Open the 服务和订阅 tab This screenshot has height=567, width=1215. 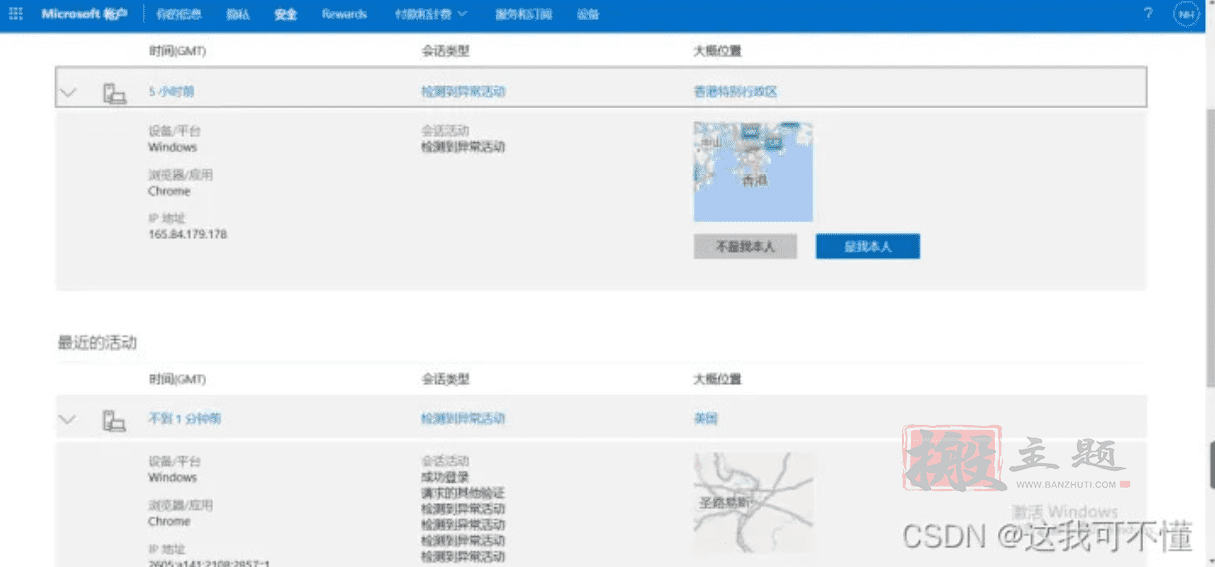523,14
